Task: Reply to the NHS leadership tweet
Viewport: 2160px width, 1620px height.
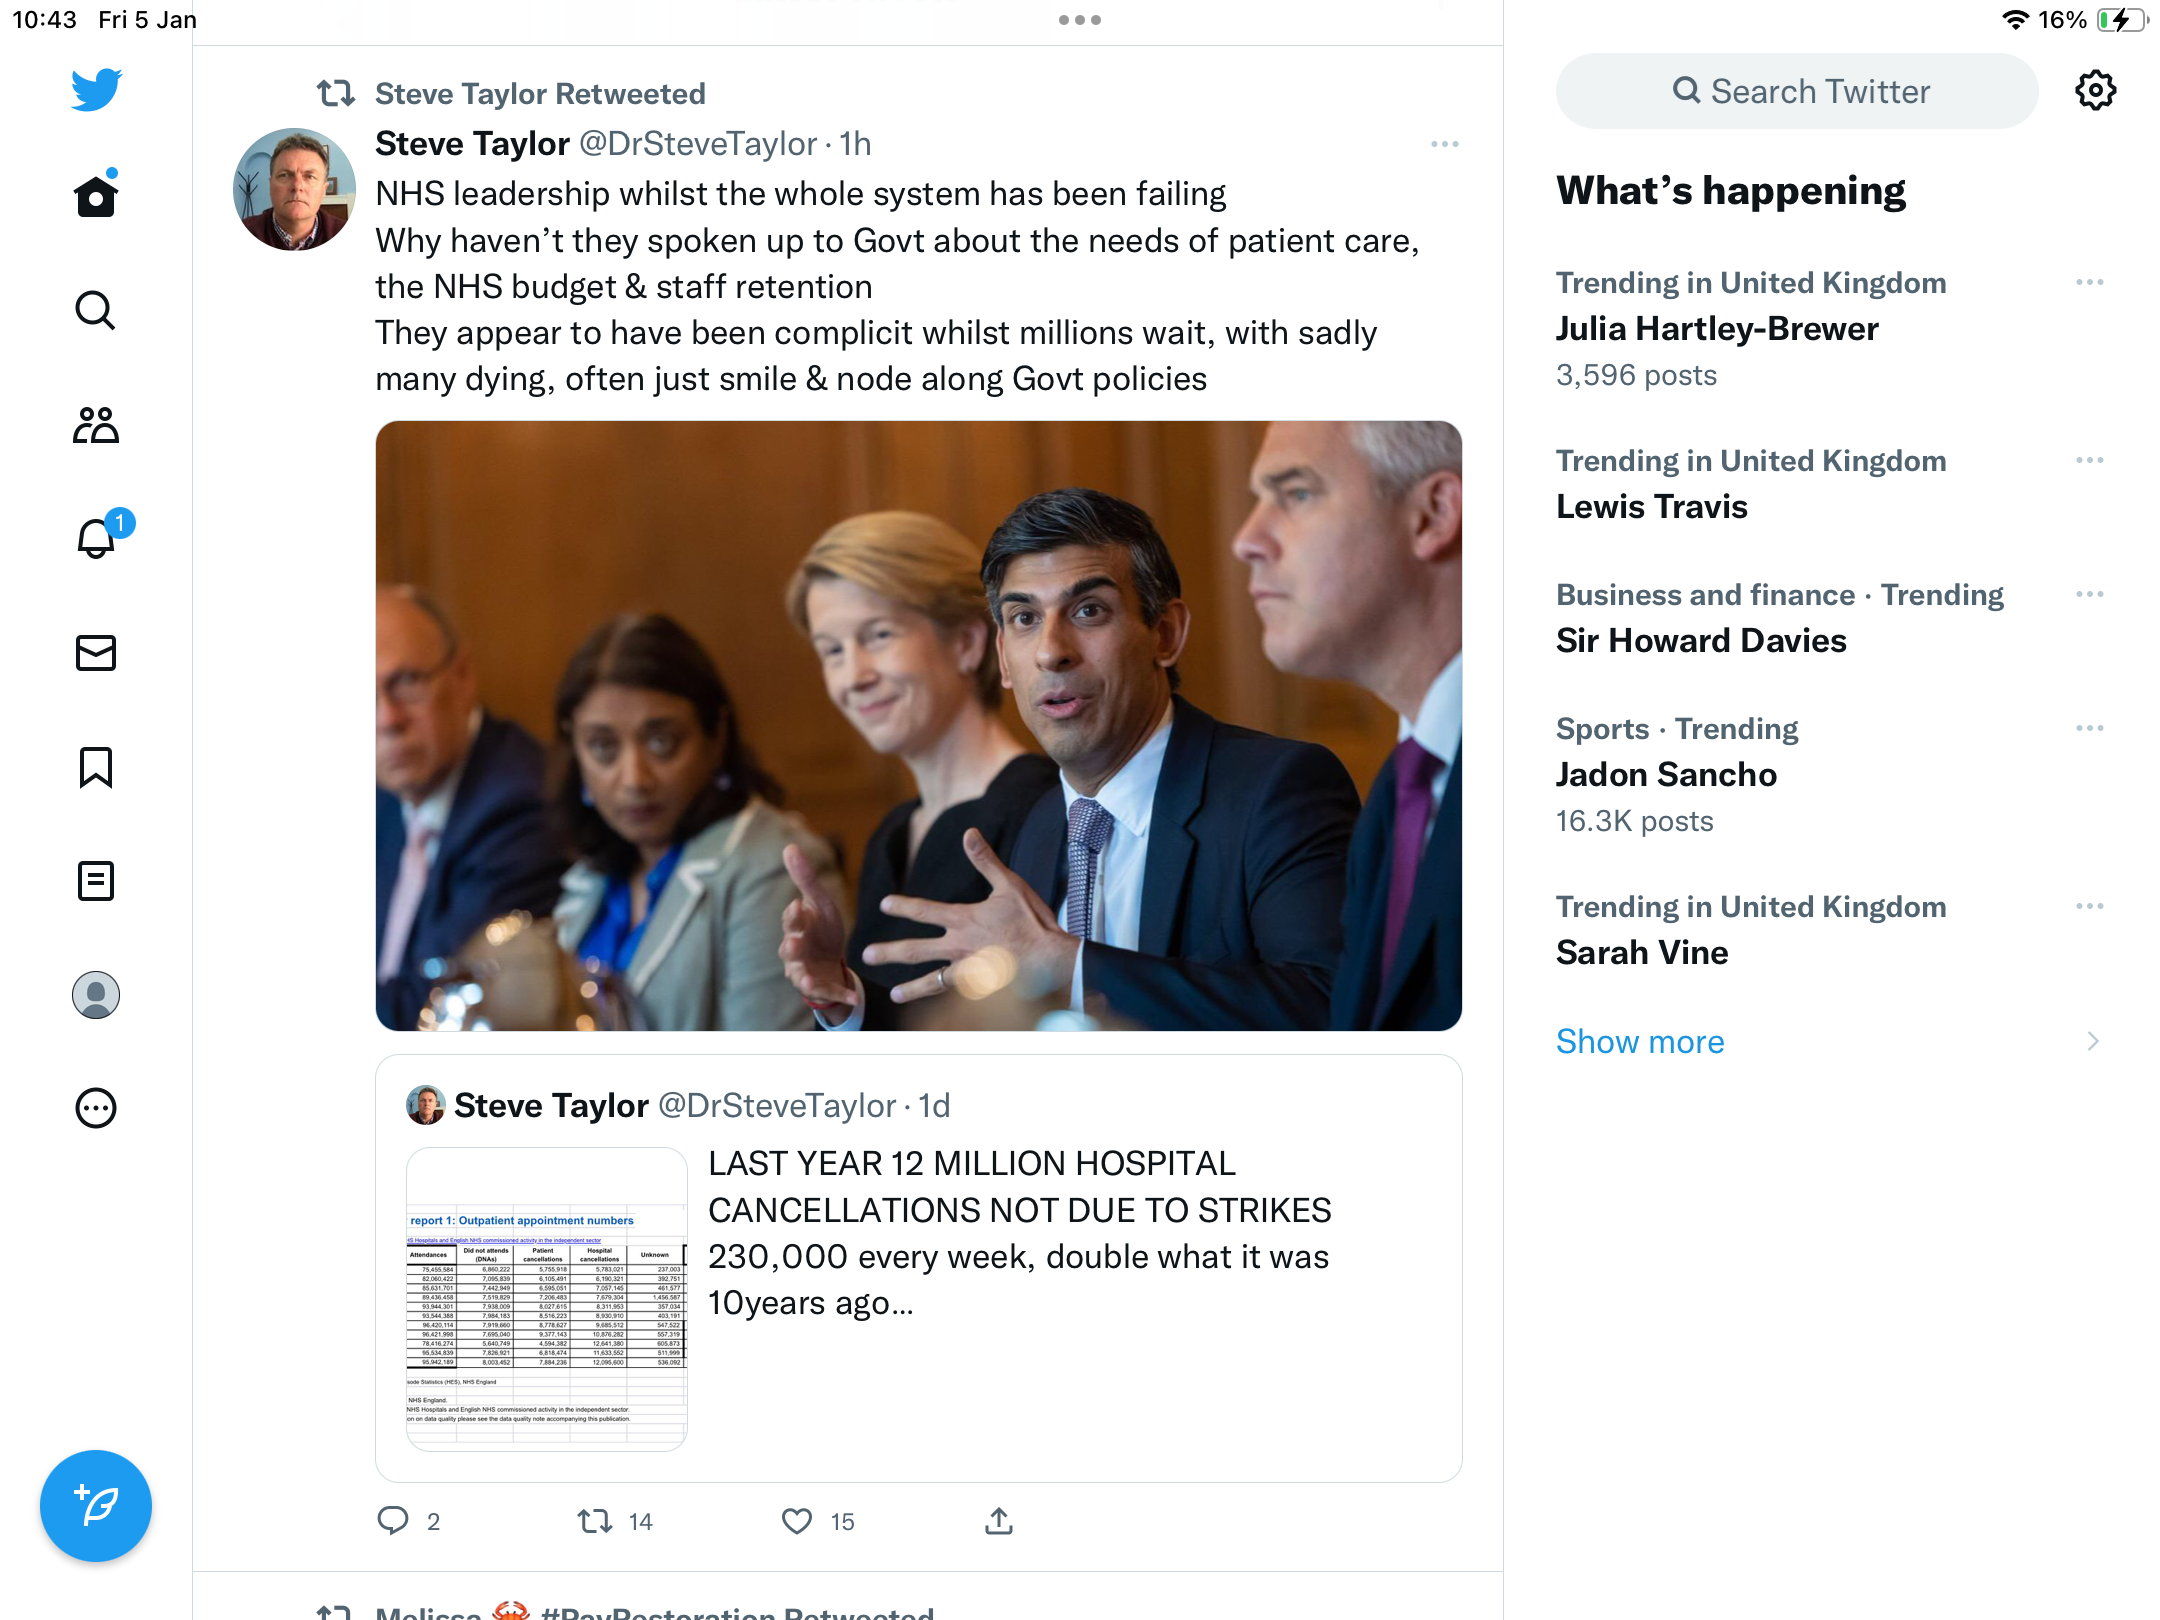Action: click(393, 1521)
